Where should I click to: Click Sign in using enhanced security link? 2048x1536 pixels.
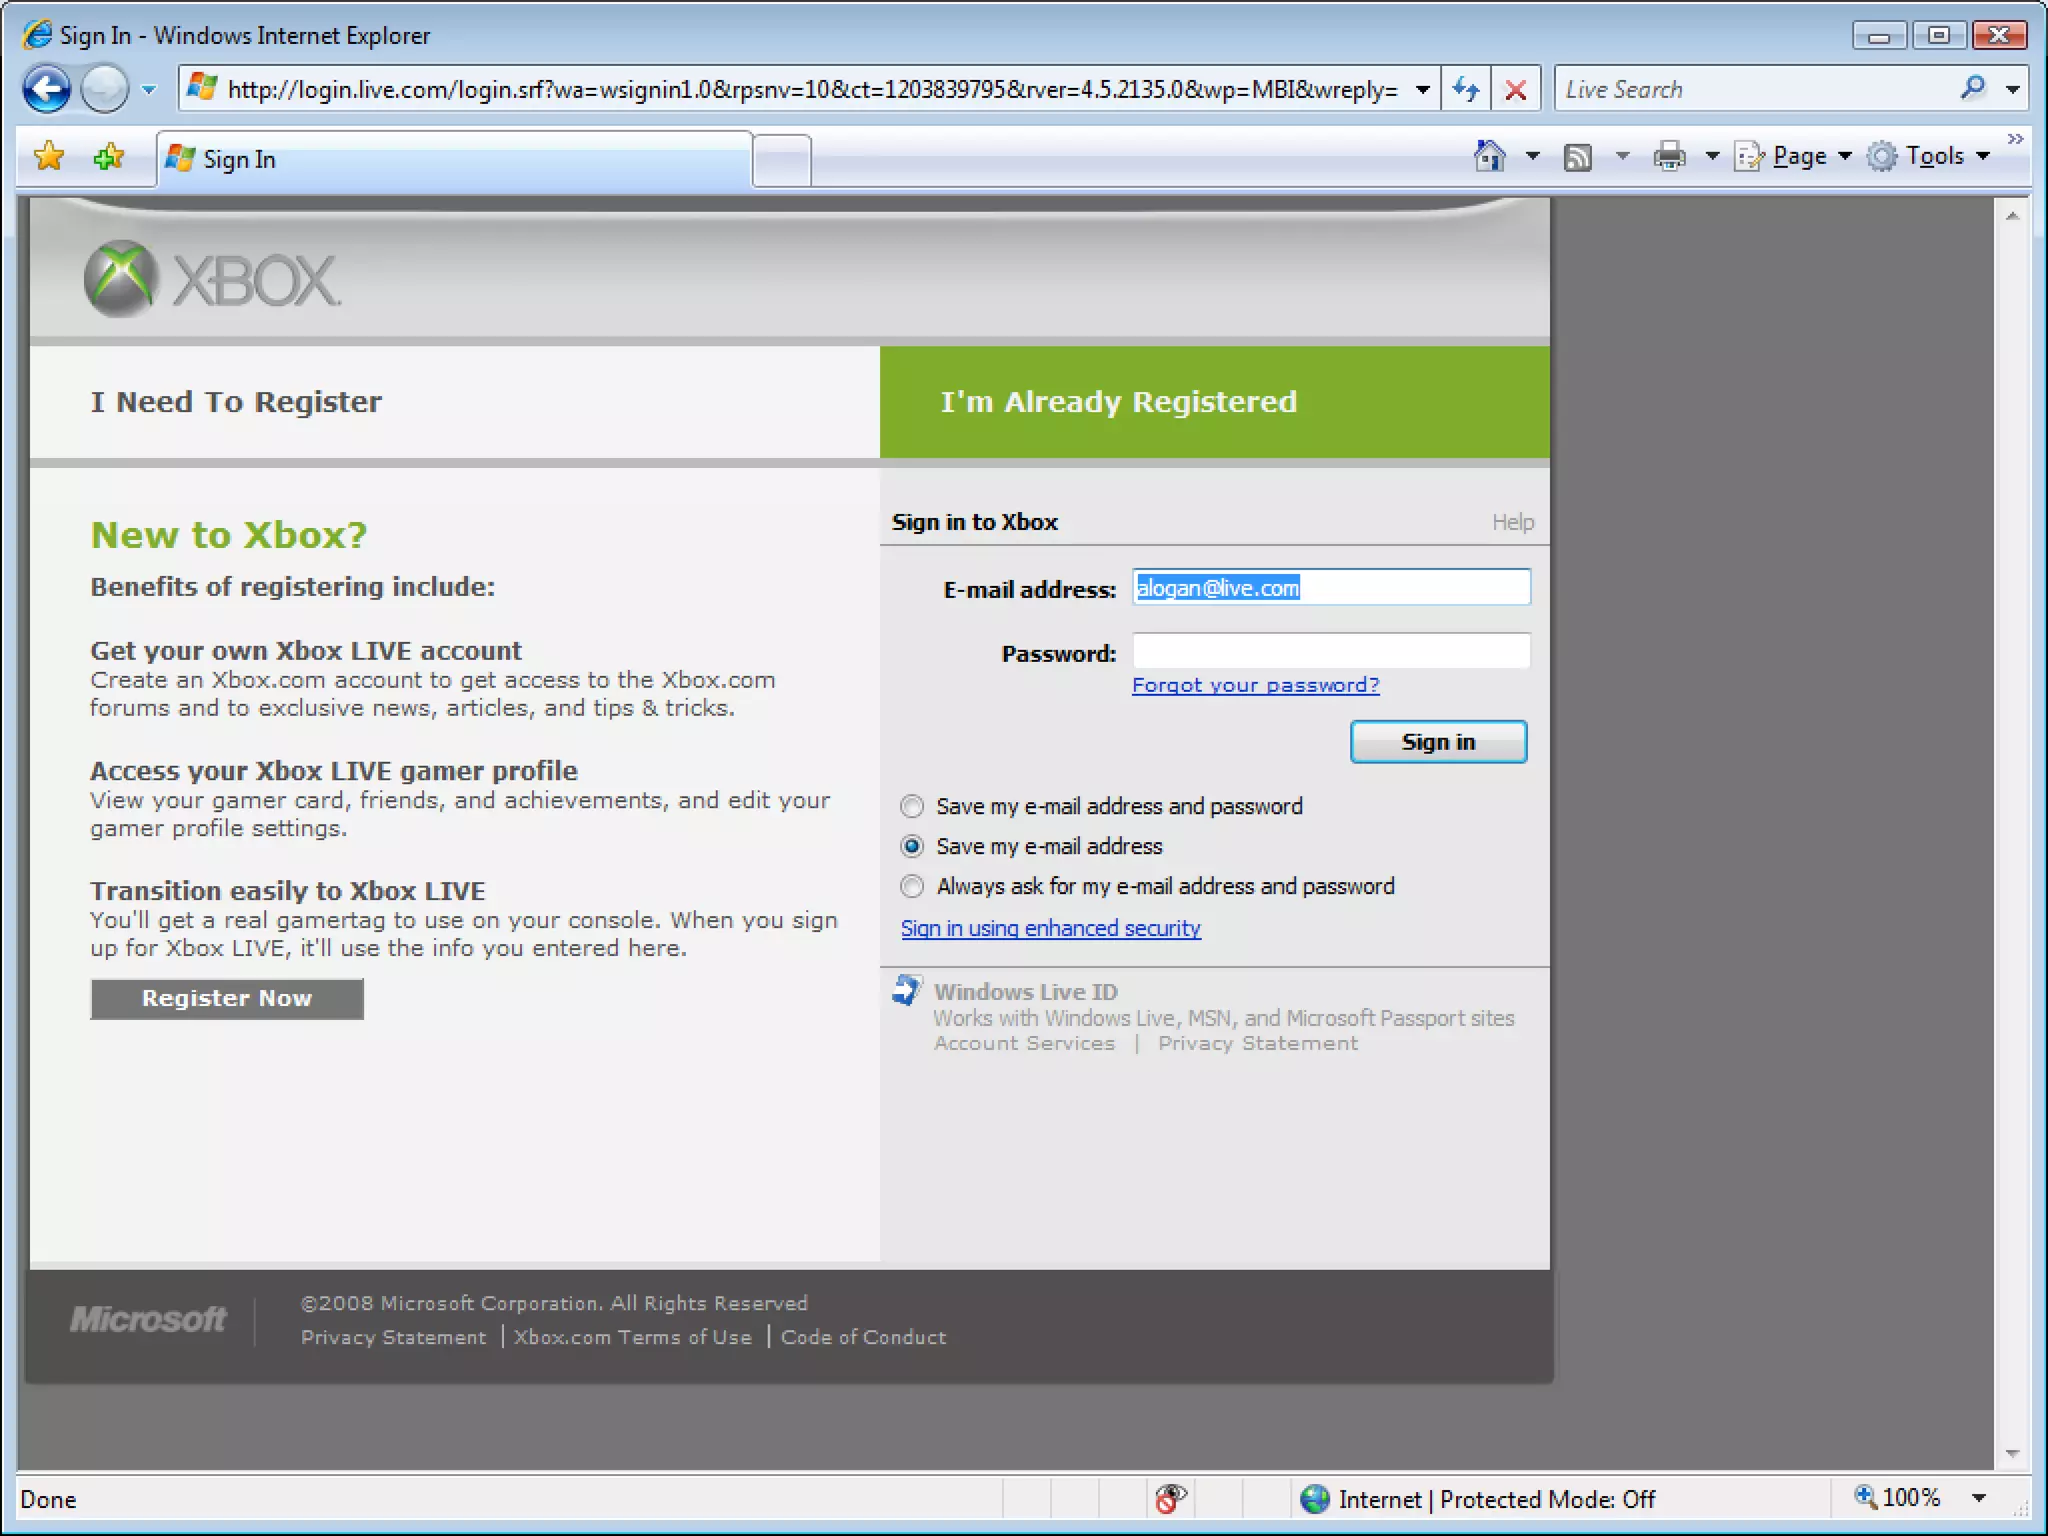(1051, 928)
